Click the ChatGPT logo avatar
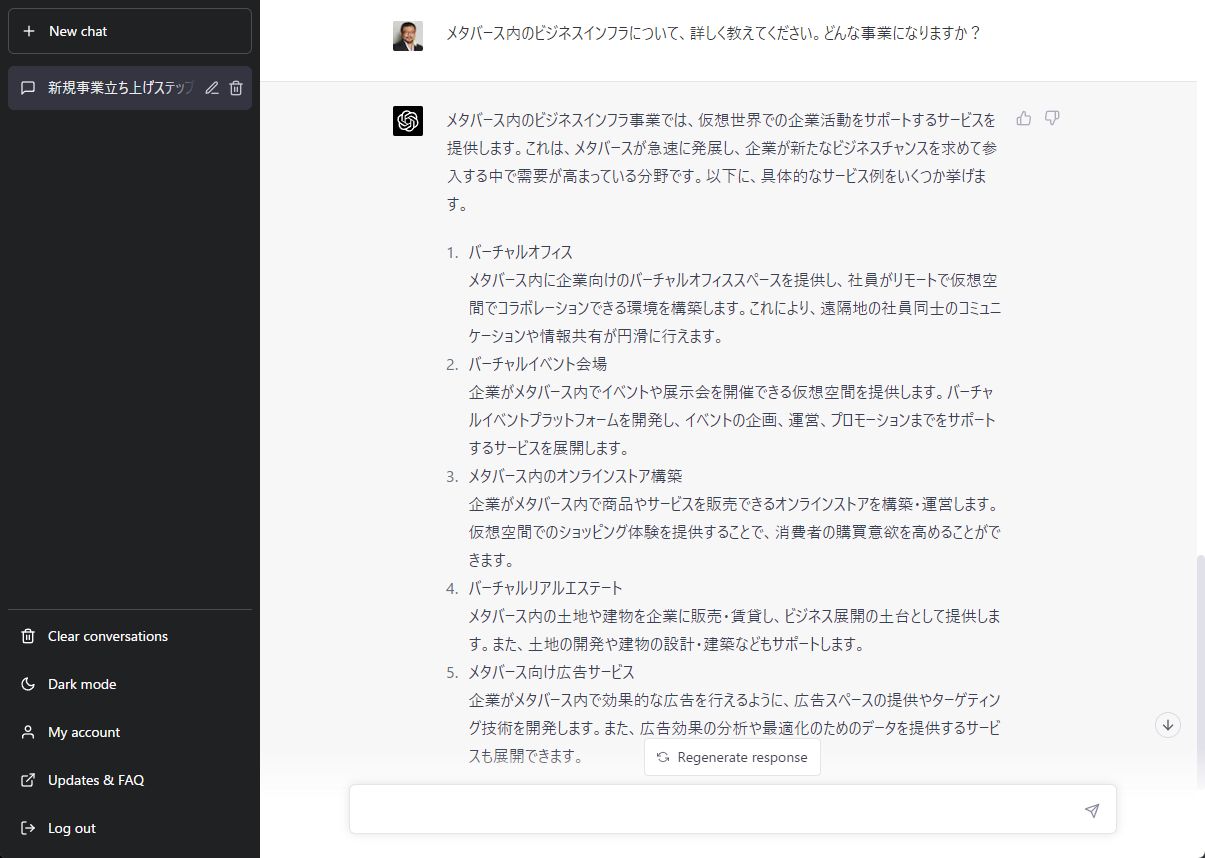1205x858 pixels. tap(408, 121)
